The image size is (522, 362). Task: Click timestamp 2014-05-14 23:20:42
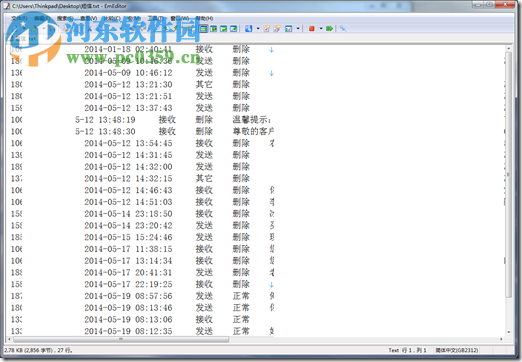point(128,226)
